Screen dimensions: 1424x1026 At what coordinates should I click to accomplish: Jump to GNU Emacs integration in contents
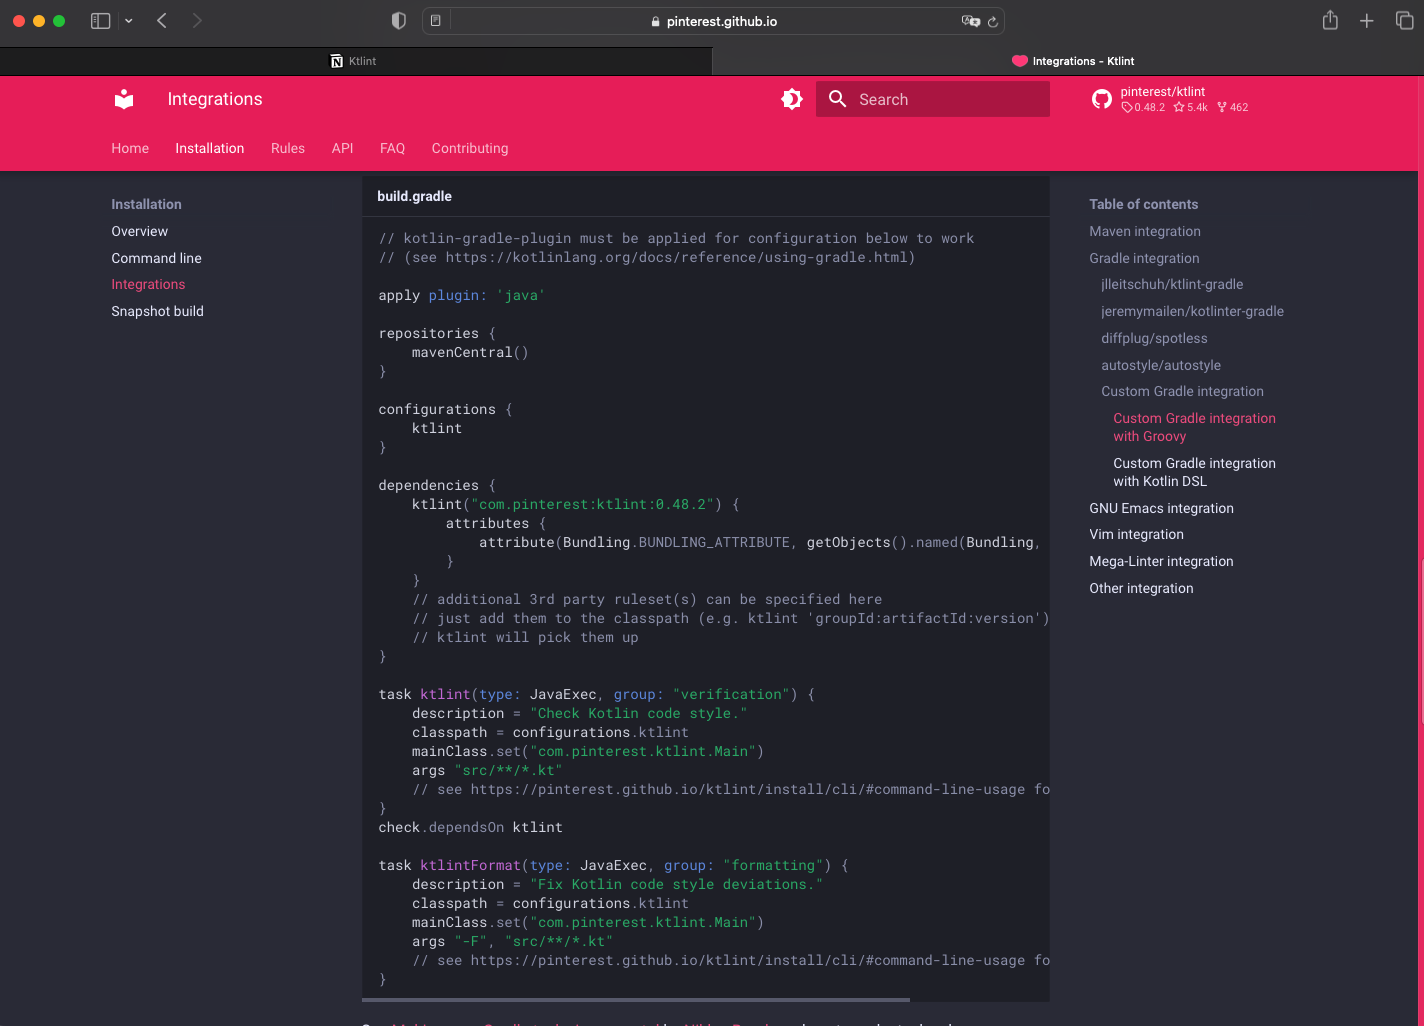click(1161, 508)
